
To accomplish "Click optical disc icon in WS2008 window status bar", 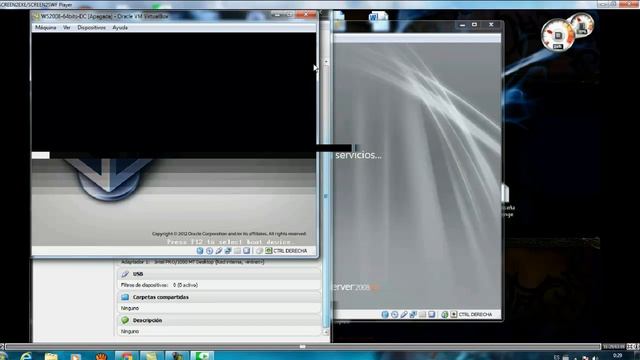I will (x=209, y=251).
